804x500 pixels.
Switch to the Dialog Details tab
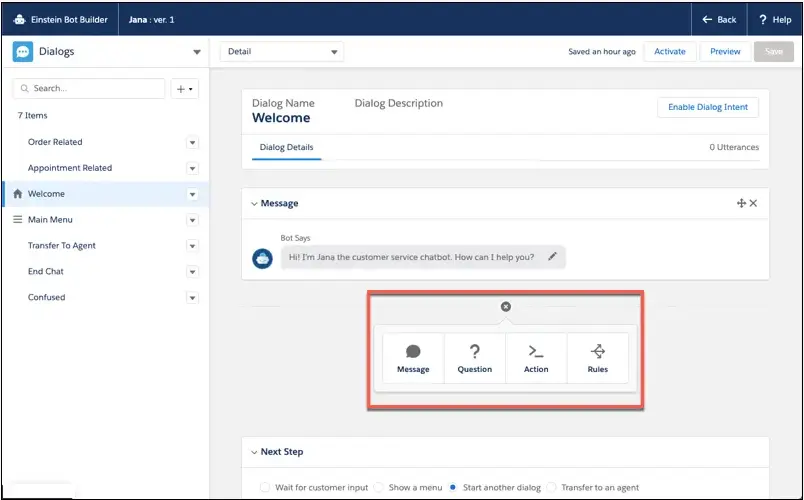tap(286, 147)
